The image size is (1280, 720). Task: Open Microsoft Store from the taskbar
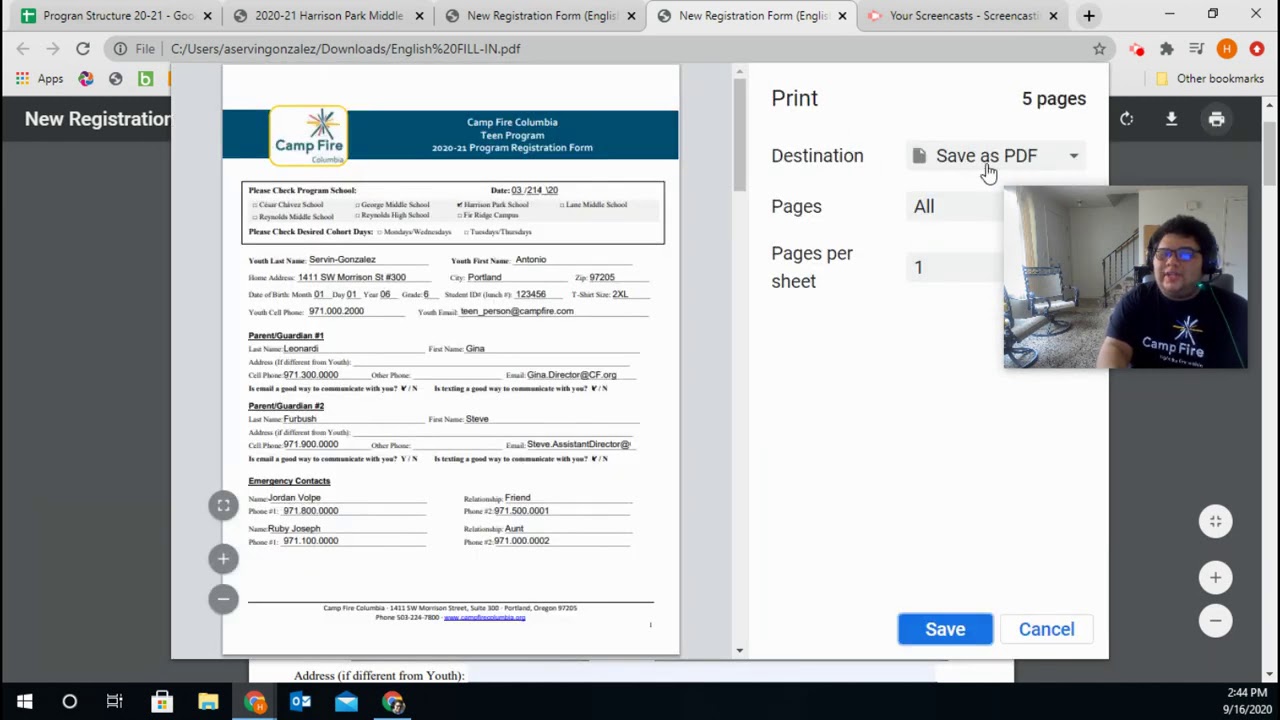161,702
